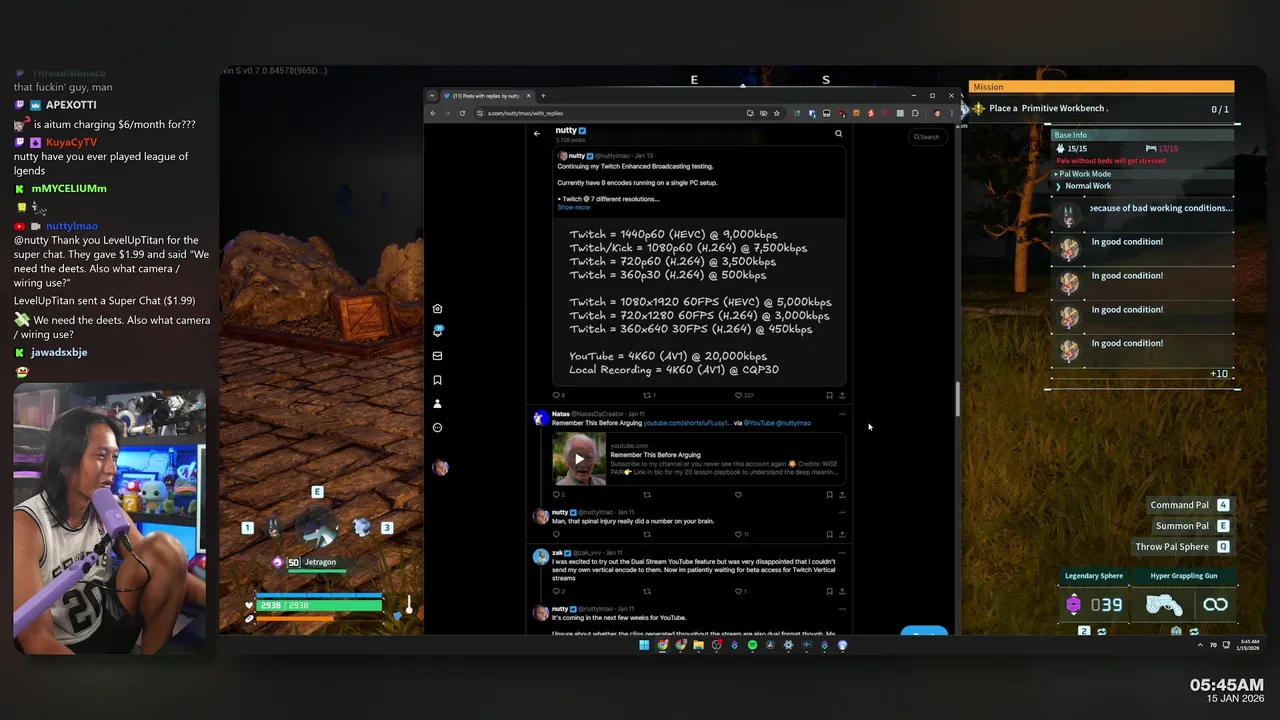Screen dimensions: 1280x720
Task: Bookmark Natas's Remember This Before Arguing post
Action: [x=829, y=494]
